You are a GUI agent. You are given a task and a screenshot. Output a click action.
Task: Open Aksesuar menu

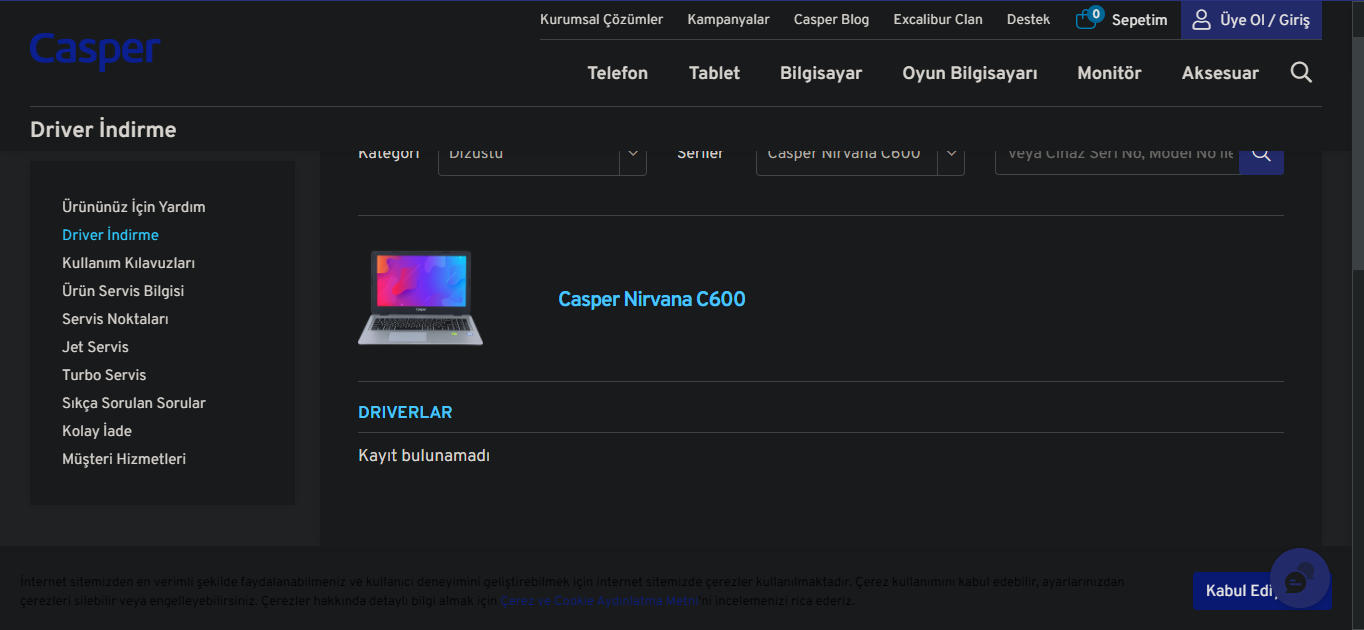click(x=1220, y=73)
